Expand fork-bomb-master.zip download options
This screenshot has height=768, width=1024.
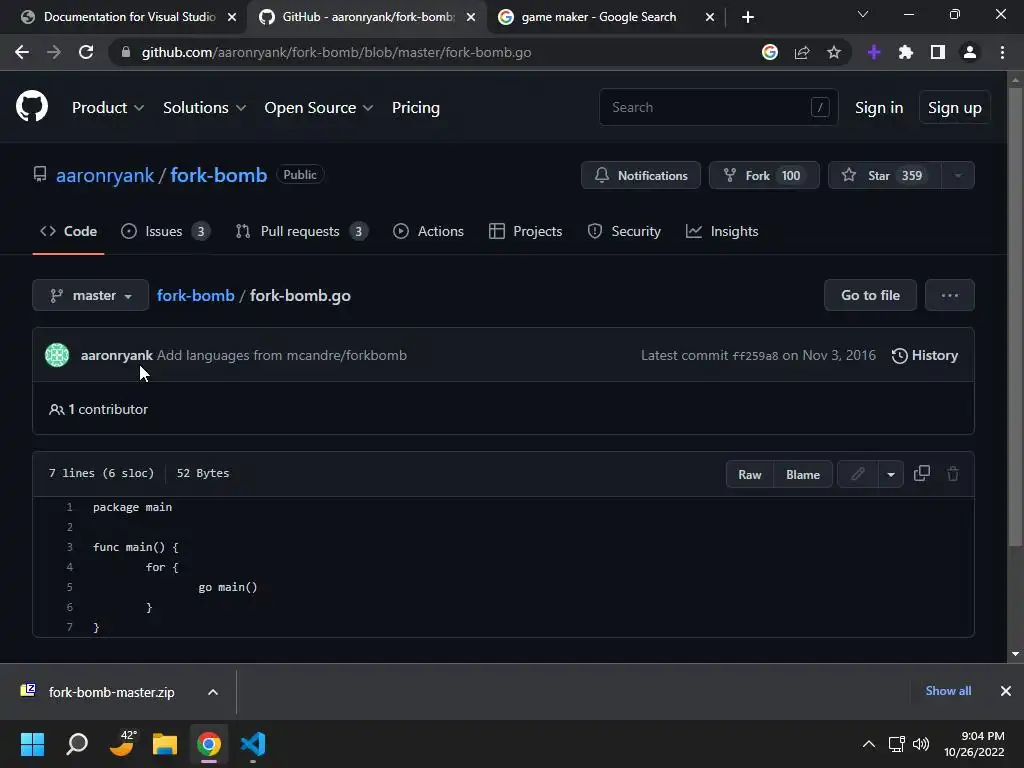point(213,692)
